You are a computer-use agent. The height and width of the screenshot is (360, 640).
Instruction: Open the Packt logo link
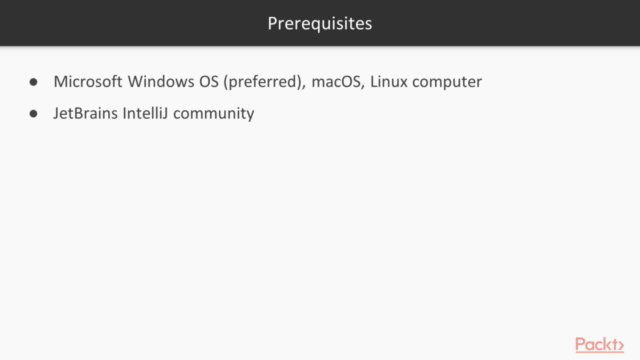pos(599,344)
